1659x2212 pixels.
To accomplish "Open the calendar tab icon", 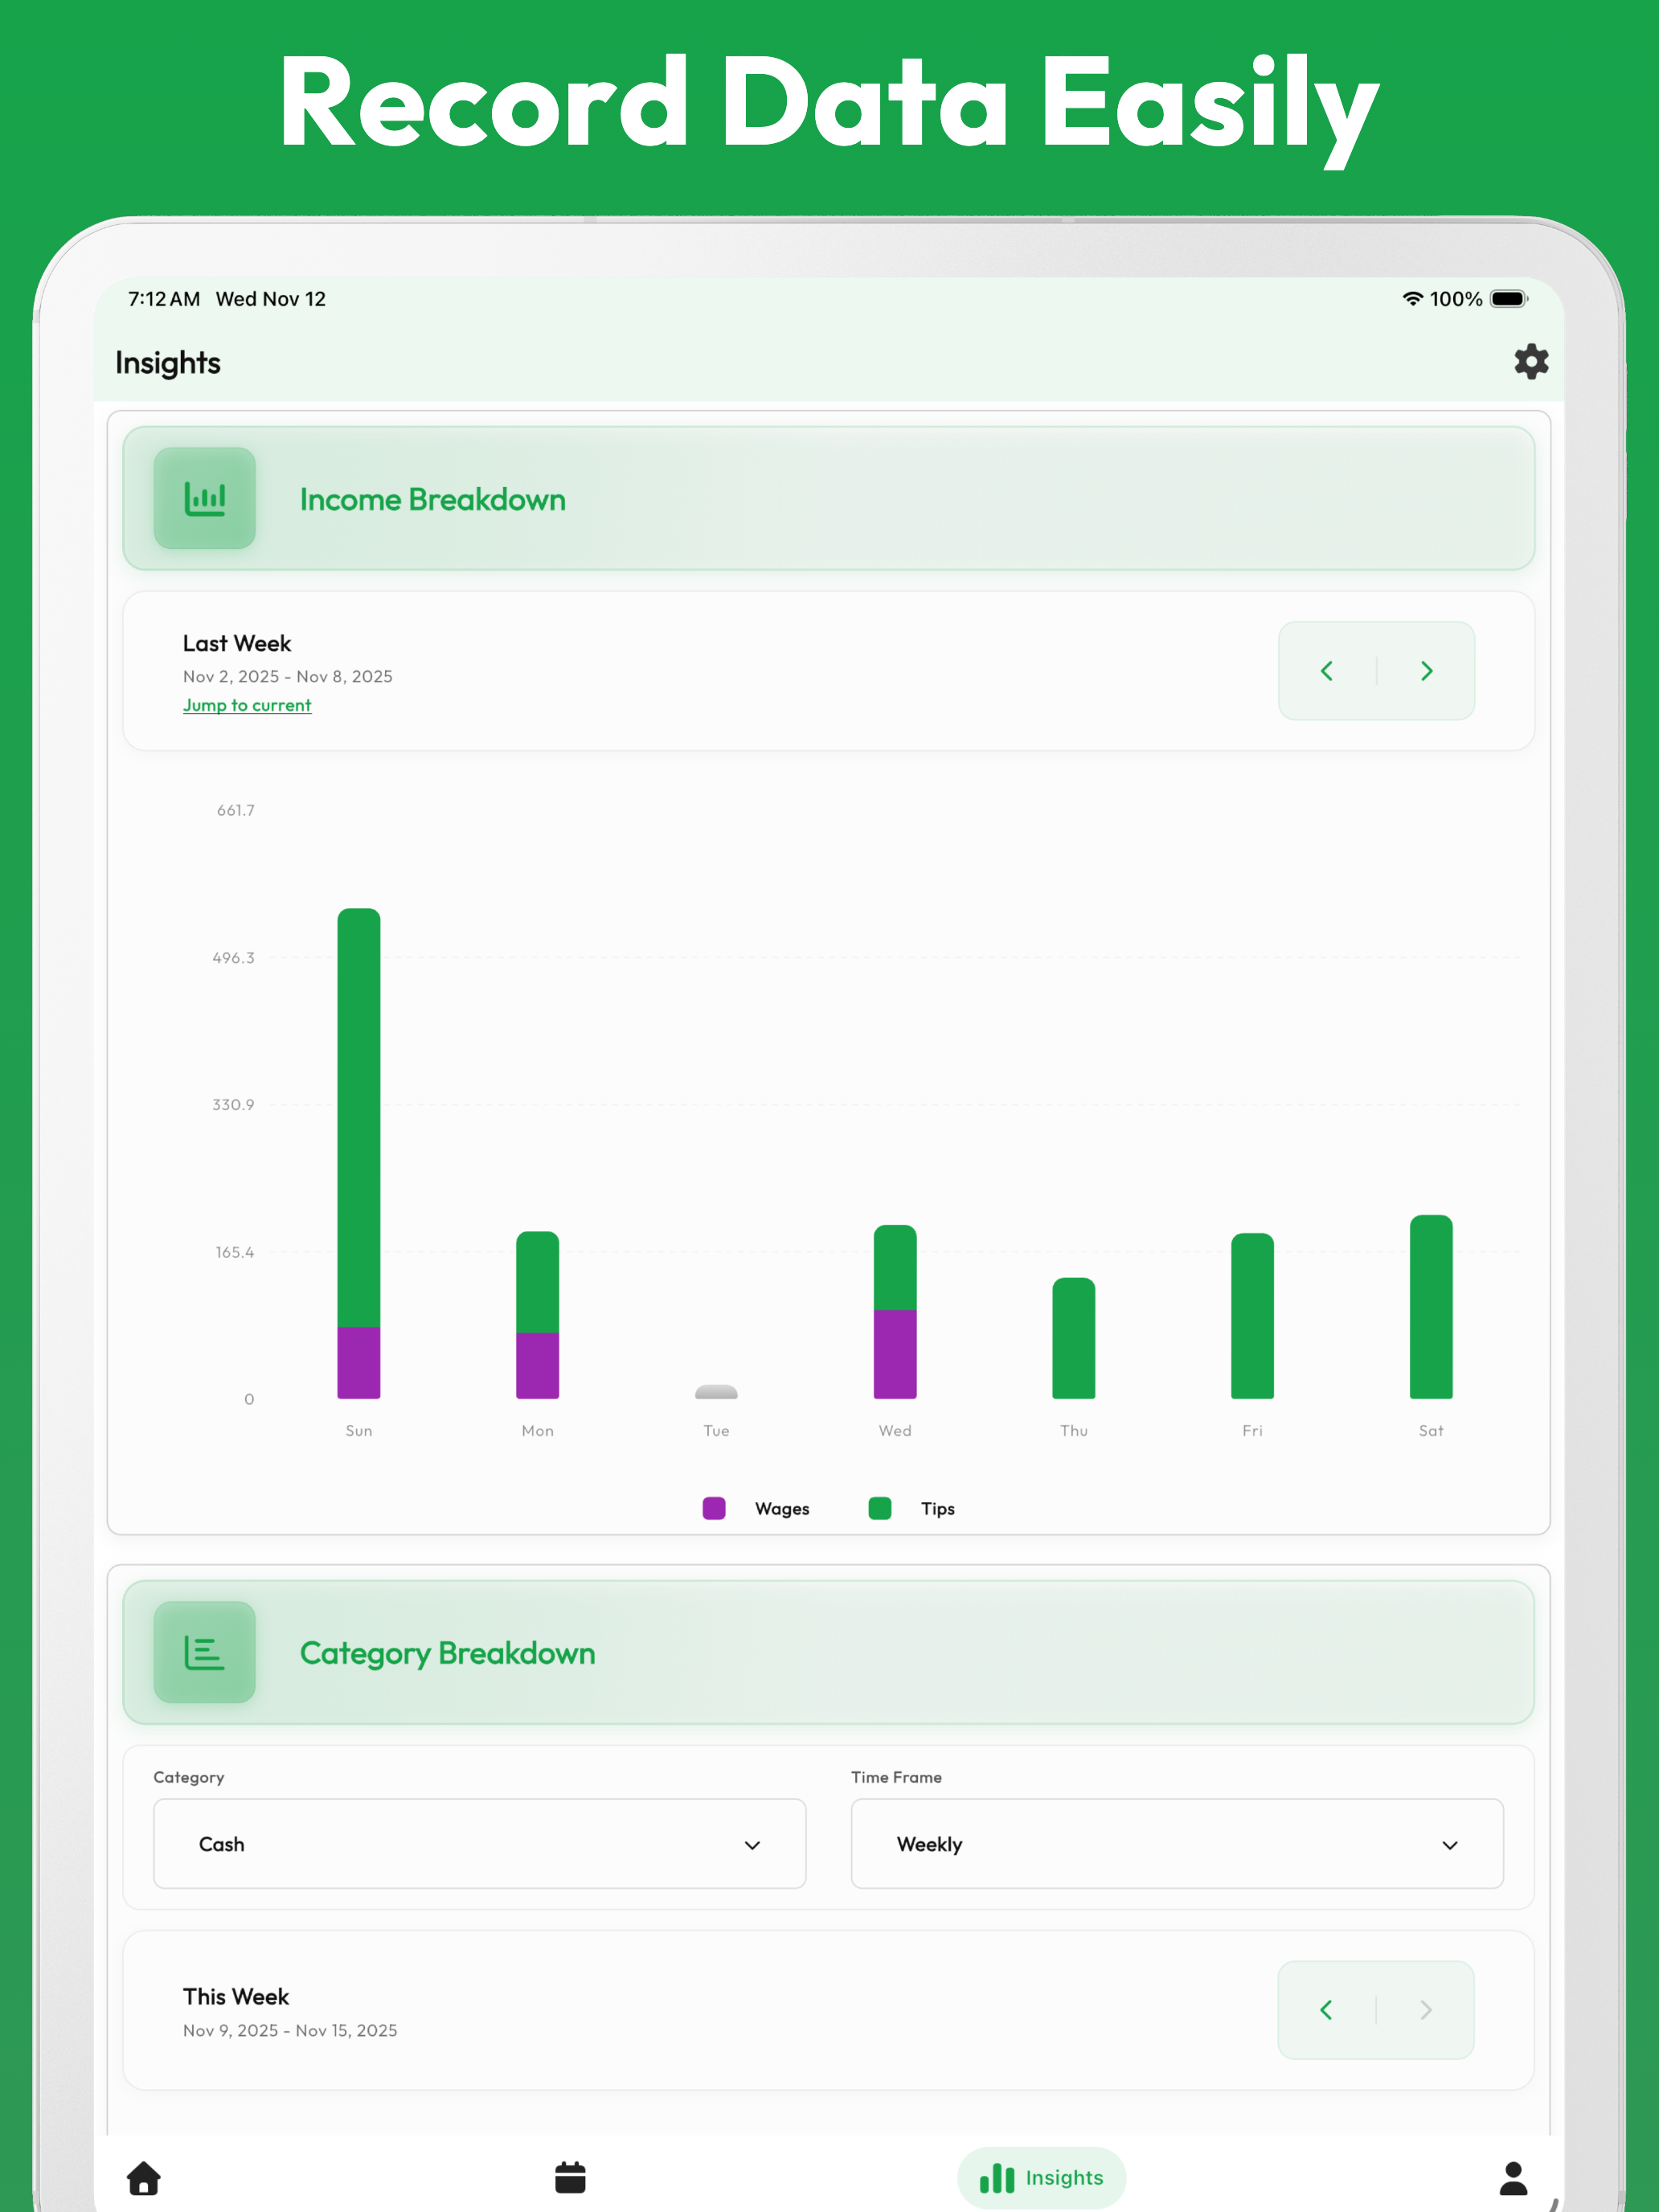I will [570, 2177].
